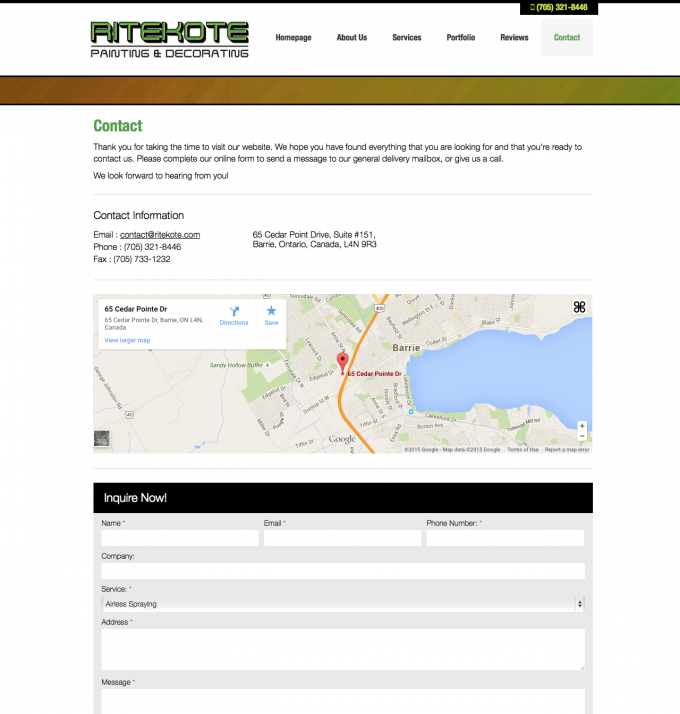Click the red map pin marker

[342, 363]
